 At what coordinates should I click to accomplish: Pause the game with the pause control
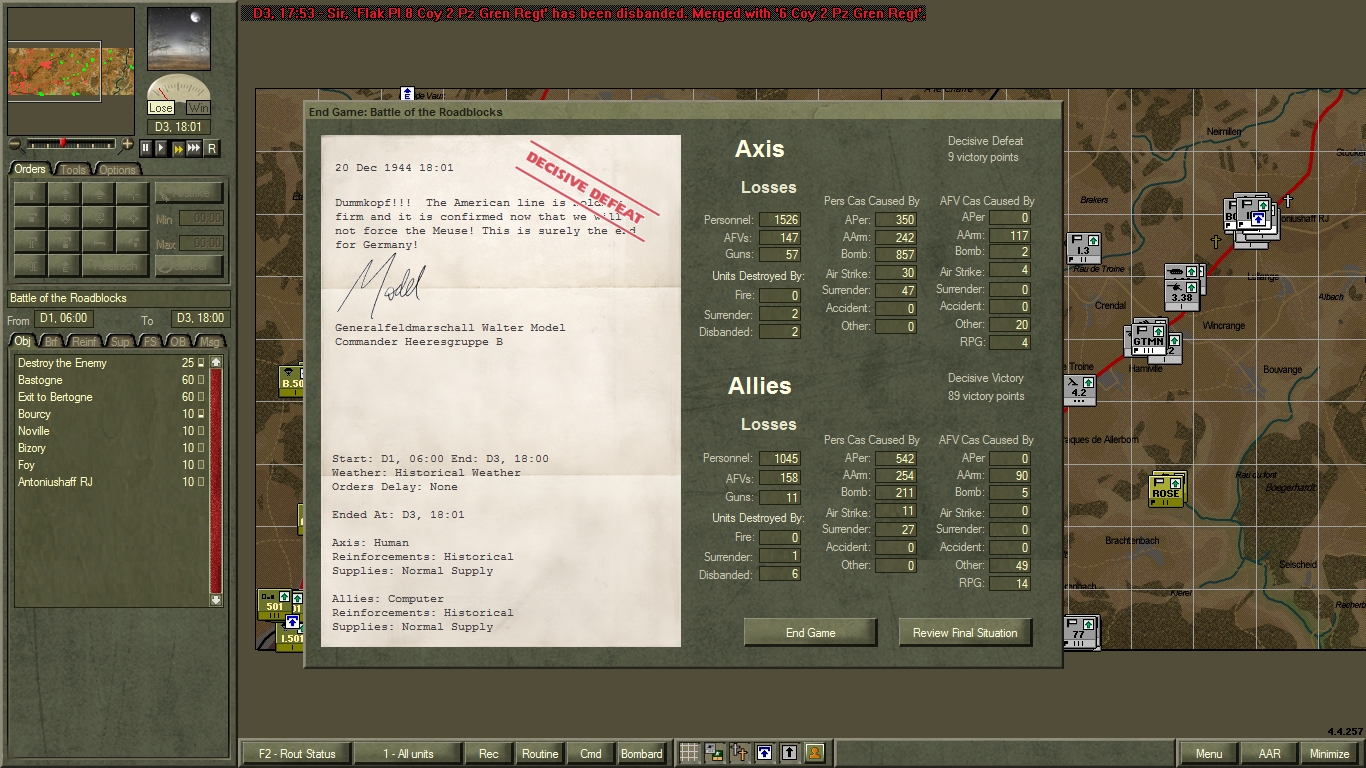pos(146,148)
